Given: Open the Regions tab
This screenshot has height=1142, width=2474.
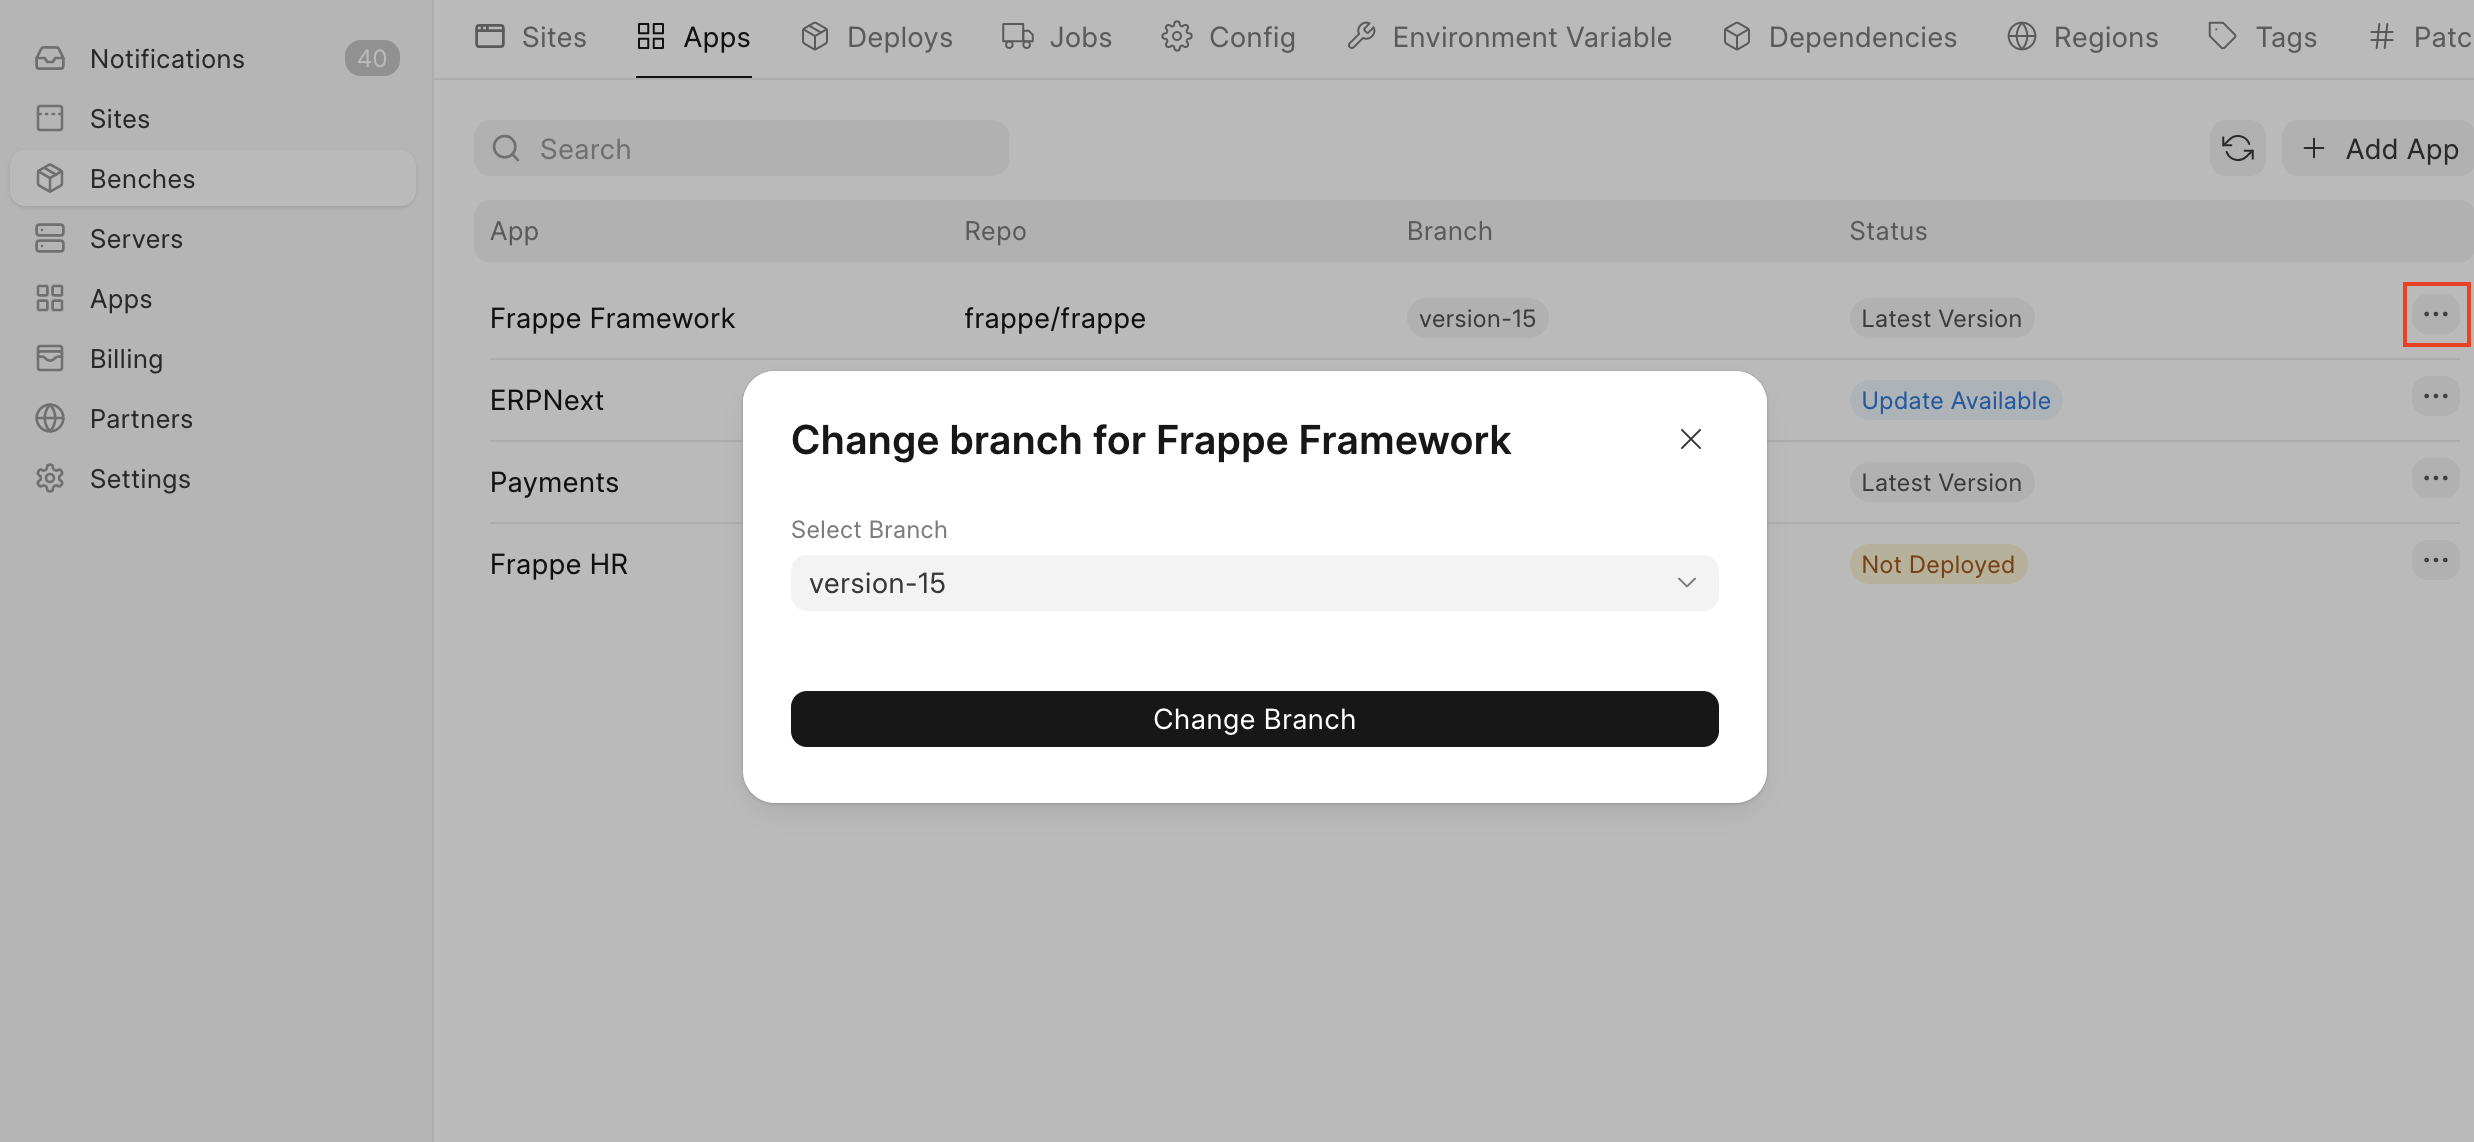Looking at the screenshot, I should [2083, 38].
